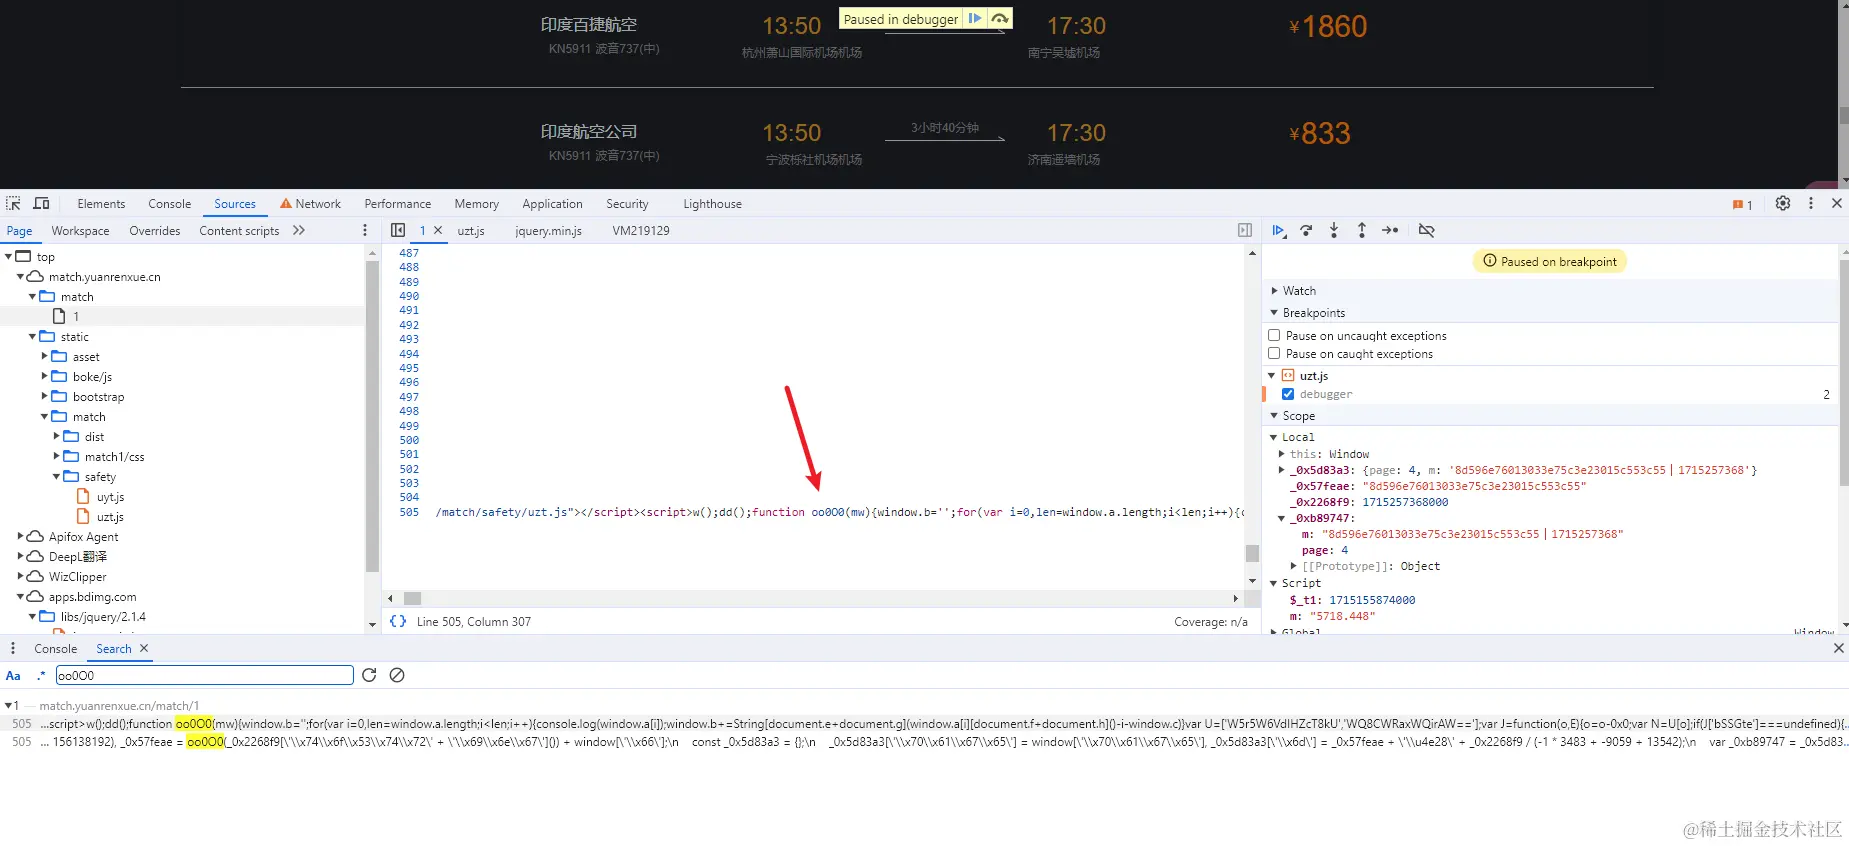Enable Pause on uncaught exceptions
This screenshot has height=846, width=1849.
(1274, 335)
